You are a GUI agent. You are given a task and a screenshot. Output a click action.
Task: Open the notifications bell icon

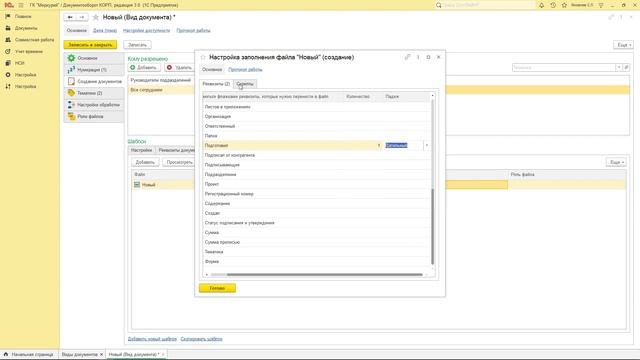(x=542, y=5)
